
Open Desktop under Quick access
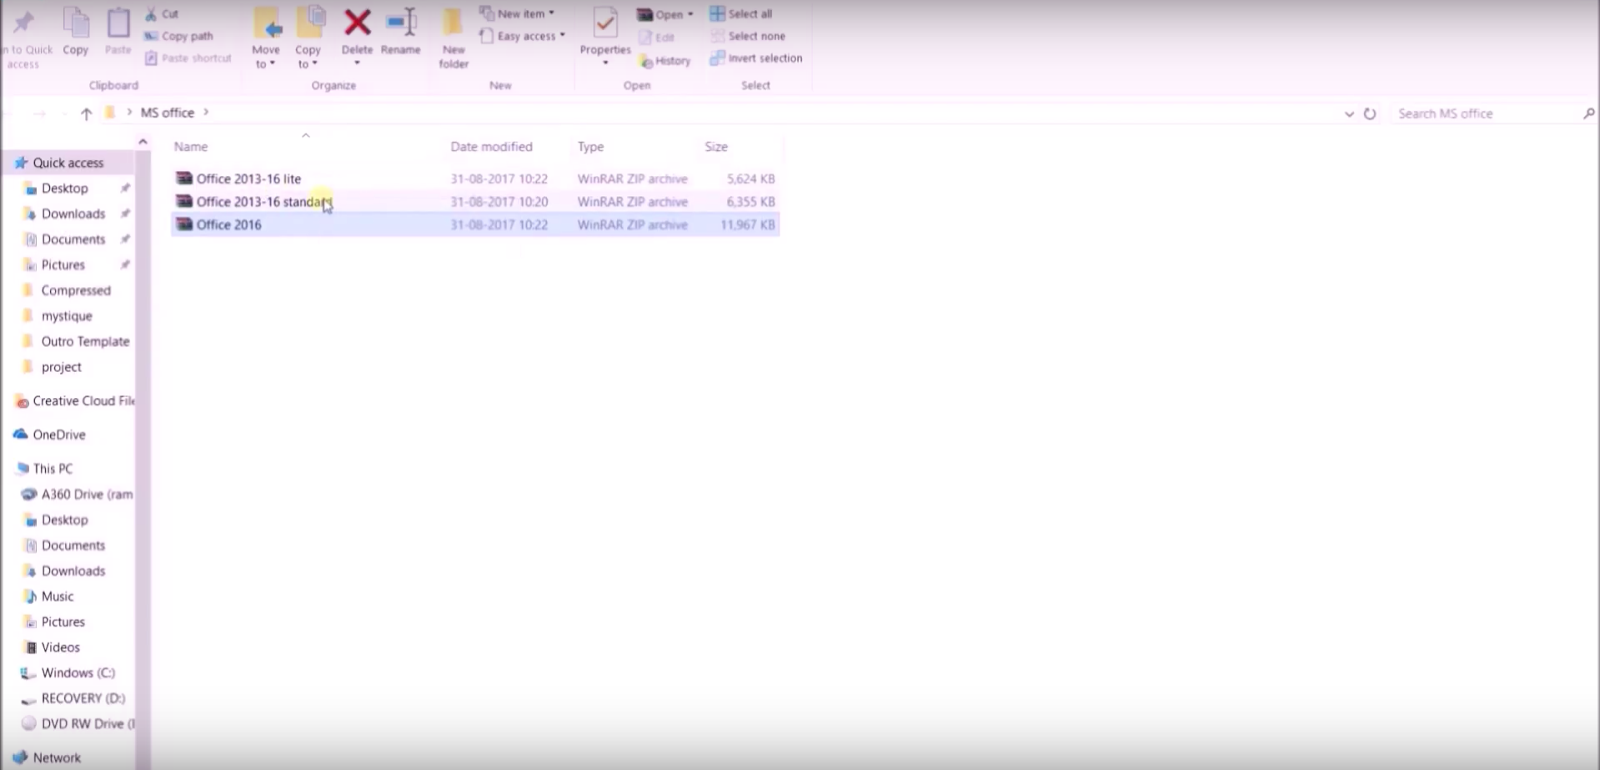coord(65,188)
